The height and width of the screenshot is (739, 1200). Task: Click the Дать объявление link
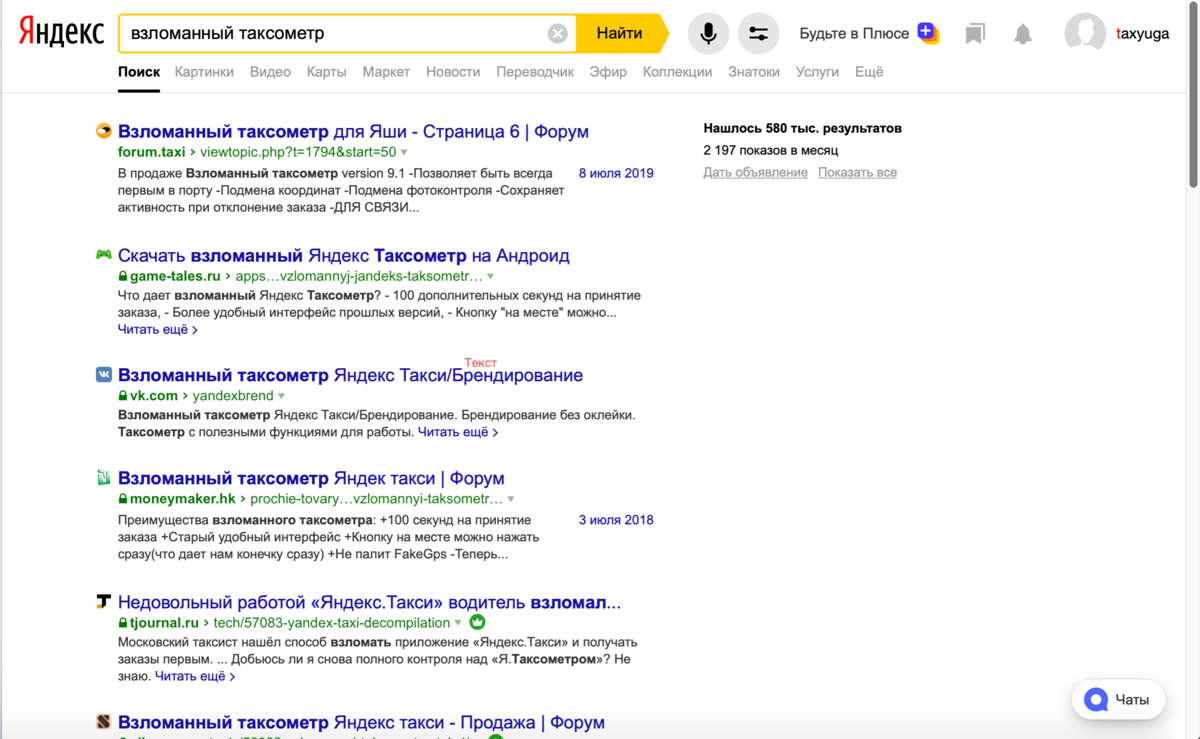(x=755, y=173)
